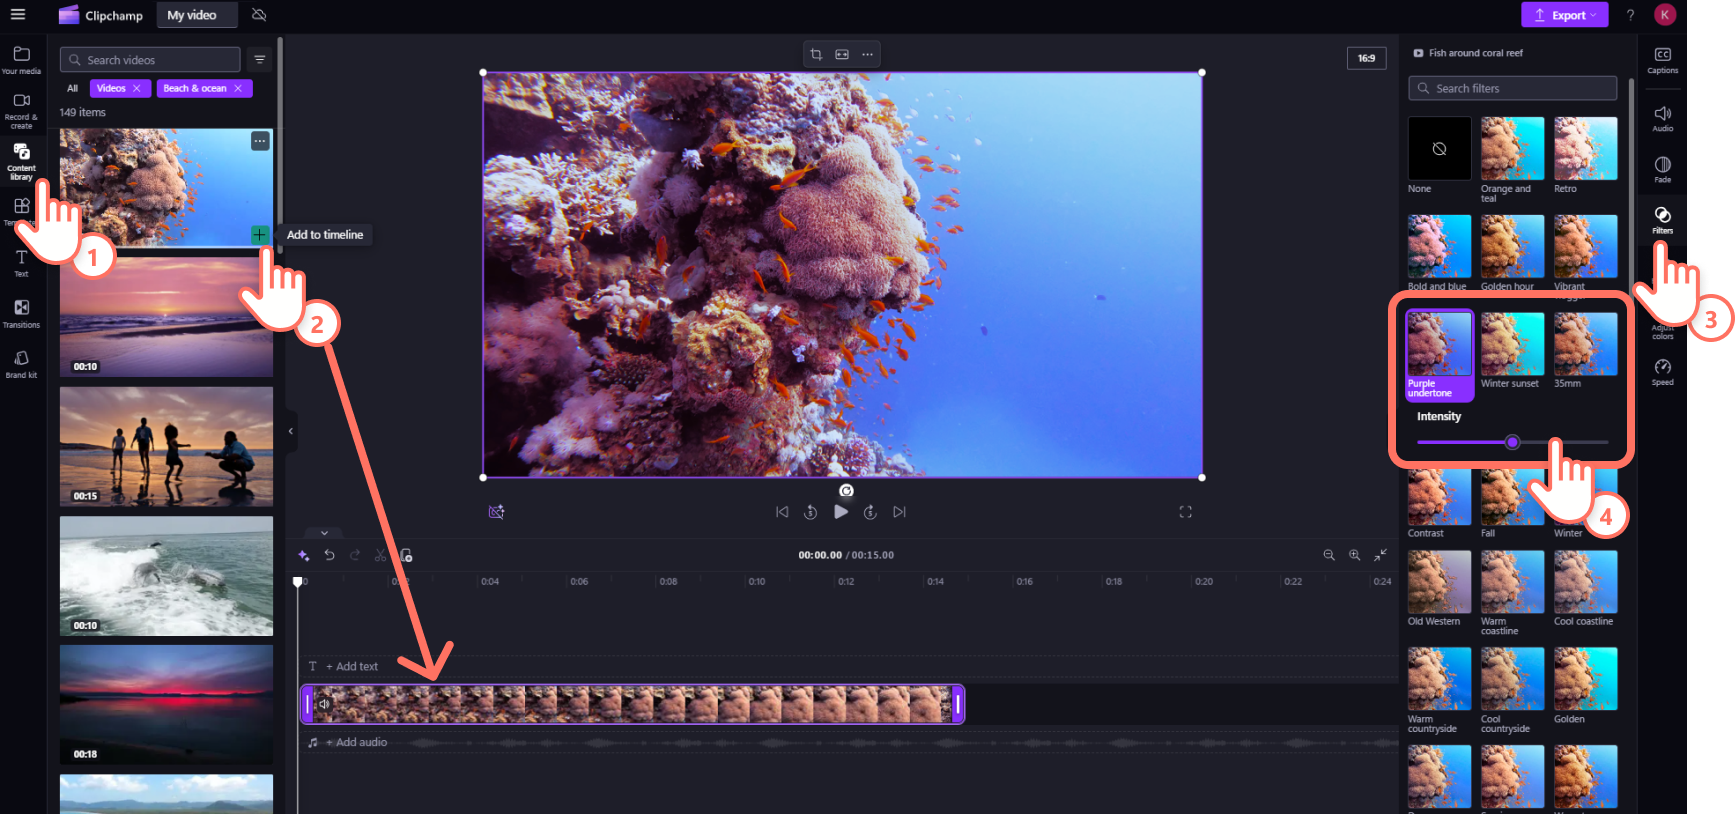Open the Brand kit sidebar tab
The width and height of the screenshot is (1735, 814).
21,364
